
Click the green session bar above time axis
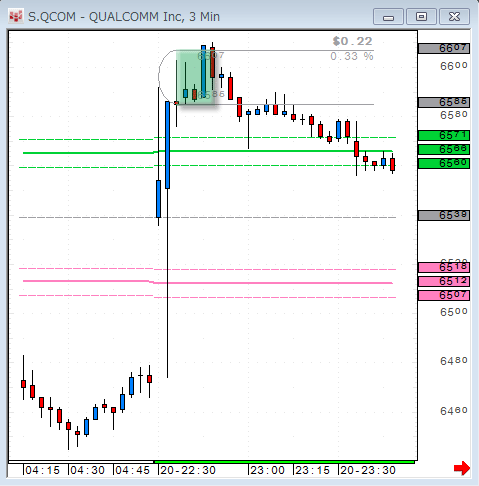pyautogui.click(x=284, y=462)
